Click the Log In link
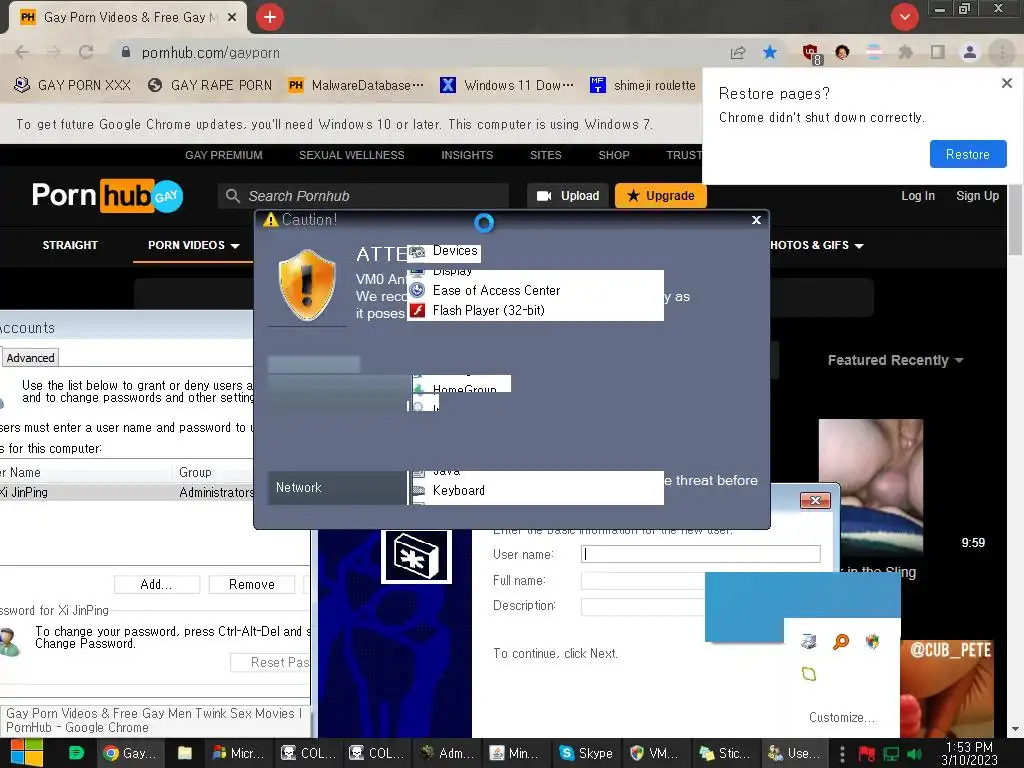 click(918, 196)
